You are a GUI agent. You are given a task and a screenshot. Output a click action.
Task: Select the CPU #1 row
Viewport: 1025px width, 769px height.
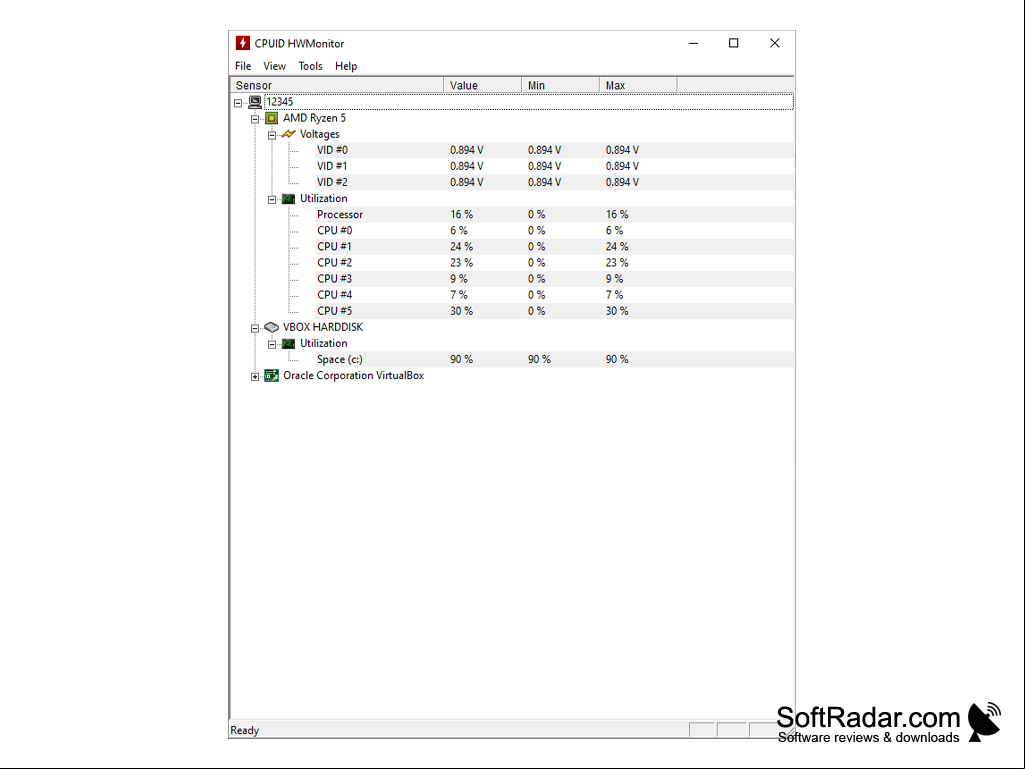[x=554, y=247]
